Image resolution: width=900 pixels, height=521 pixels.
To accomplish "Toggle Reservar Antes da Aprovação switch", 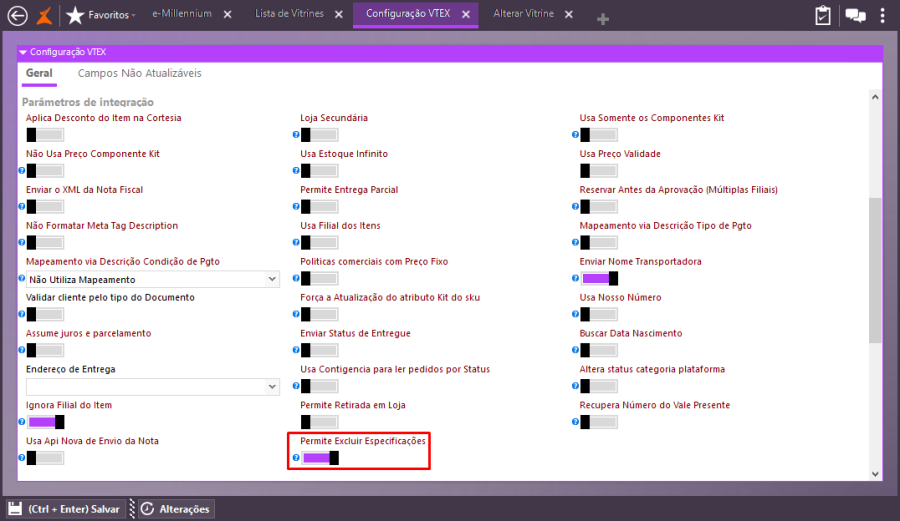I will click(x=599, y=207).
